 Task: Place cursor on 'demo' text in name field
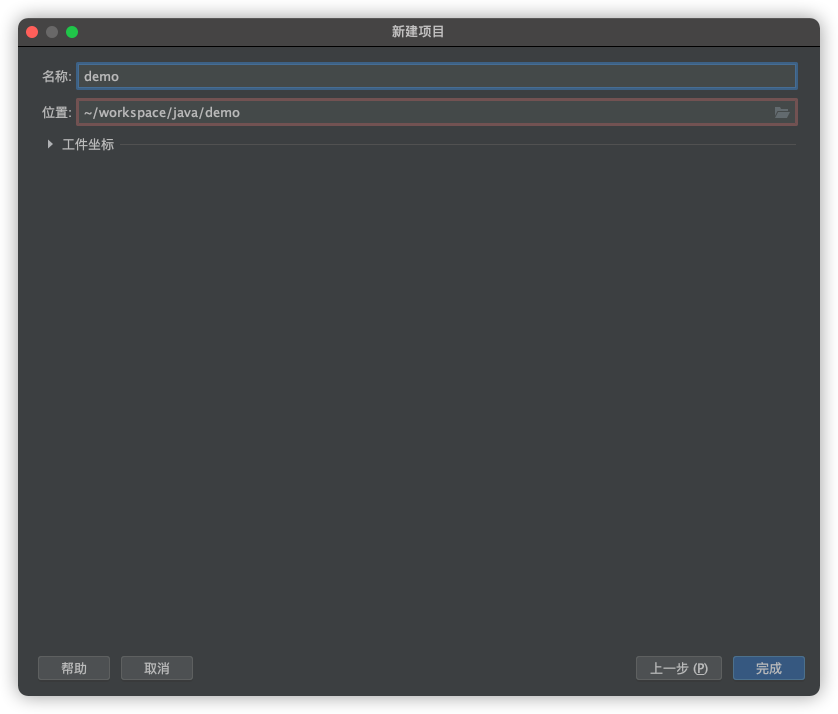click(101, 76)
